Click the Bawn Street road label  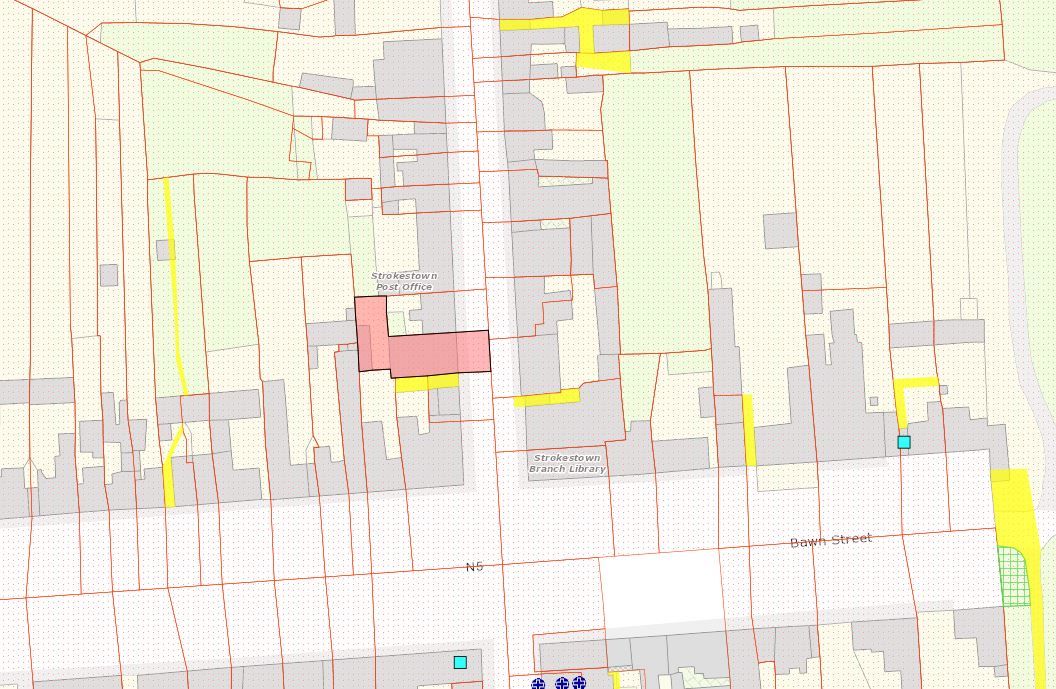point(831,540)
